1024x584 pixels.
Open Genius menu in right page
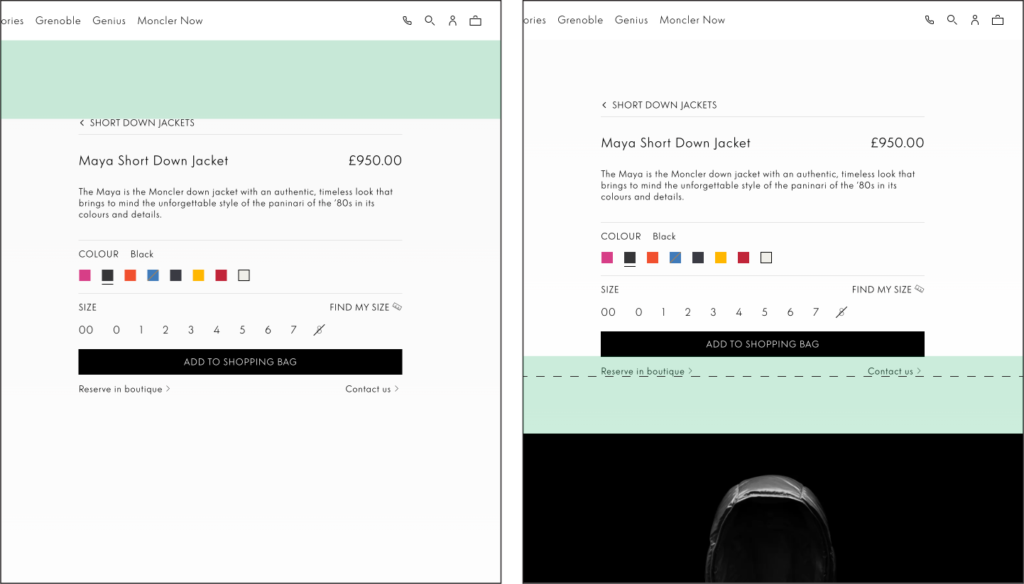631,20
